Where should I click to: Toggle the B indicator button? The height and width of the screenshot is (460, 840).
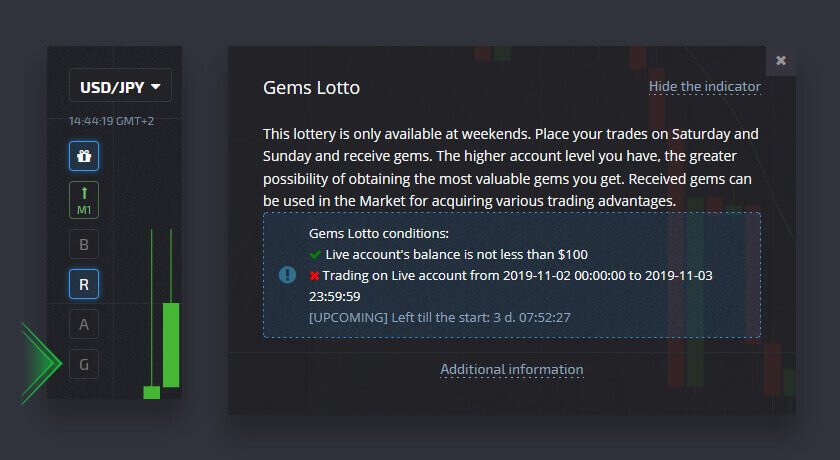(x=83, y=244)
